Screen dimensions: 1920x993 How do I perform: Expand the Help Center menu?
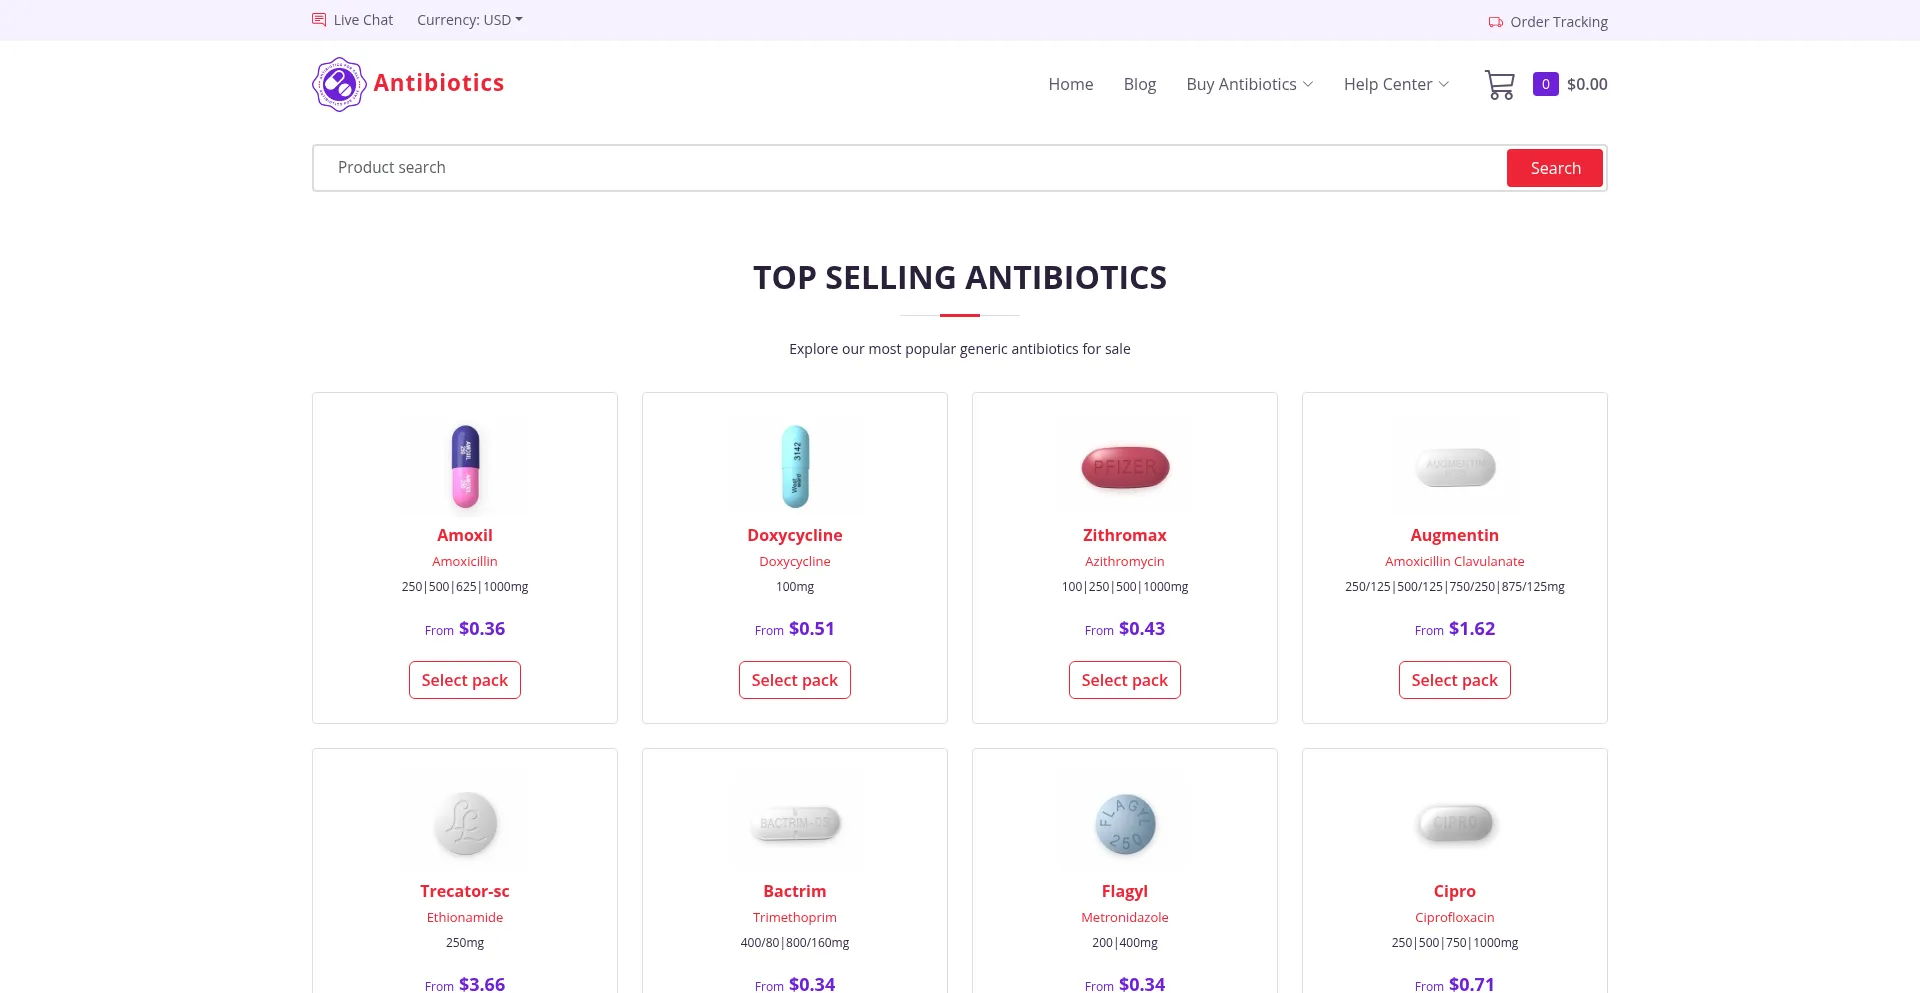pyautogui.click(x=1396, y=85)
